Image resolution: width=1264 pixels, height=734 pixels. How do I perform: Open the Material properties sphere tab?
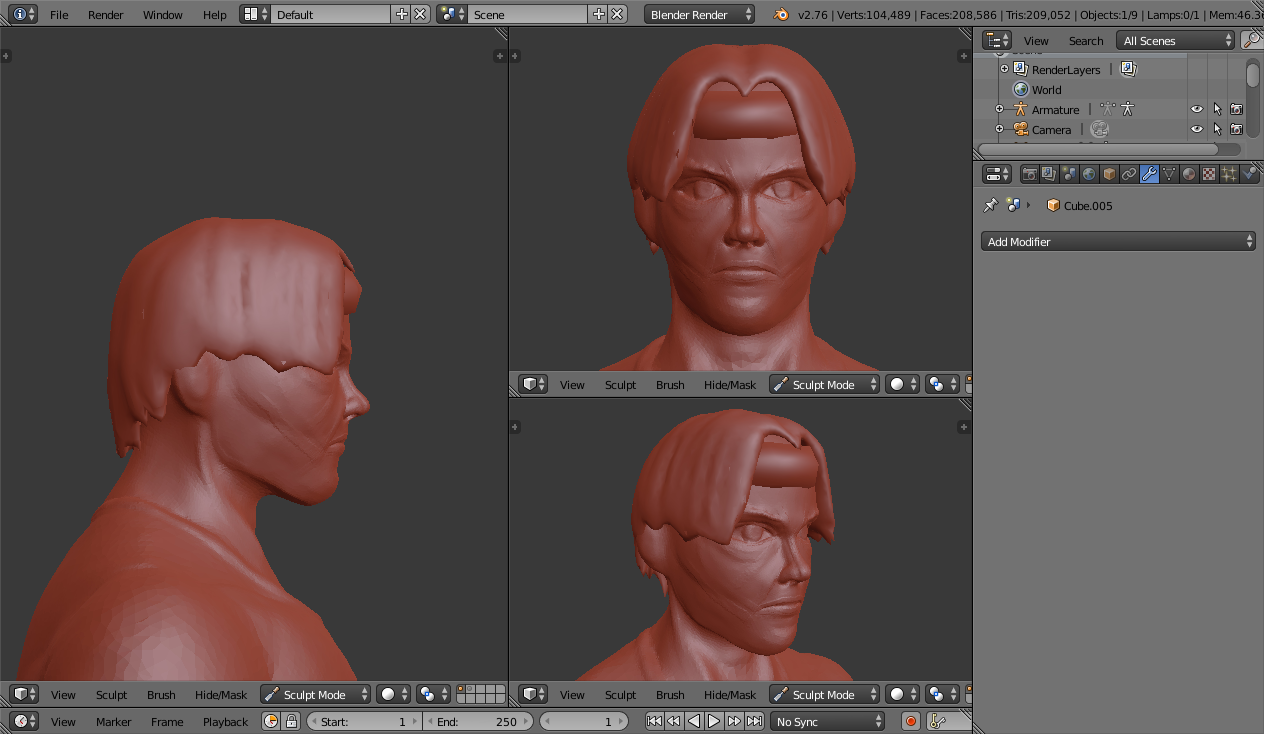coord(1189,174)
